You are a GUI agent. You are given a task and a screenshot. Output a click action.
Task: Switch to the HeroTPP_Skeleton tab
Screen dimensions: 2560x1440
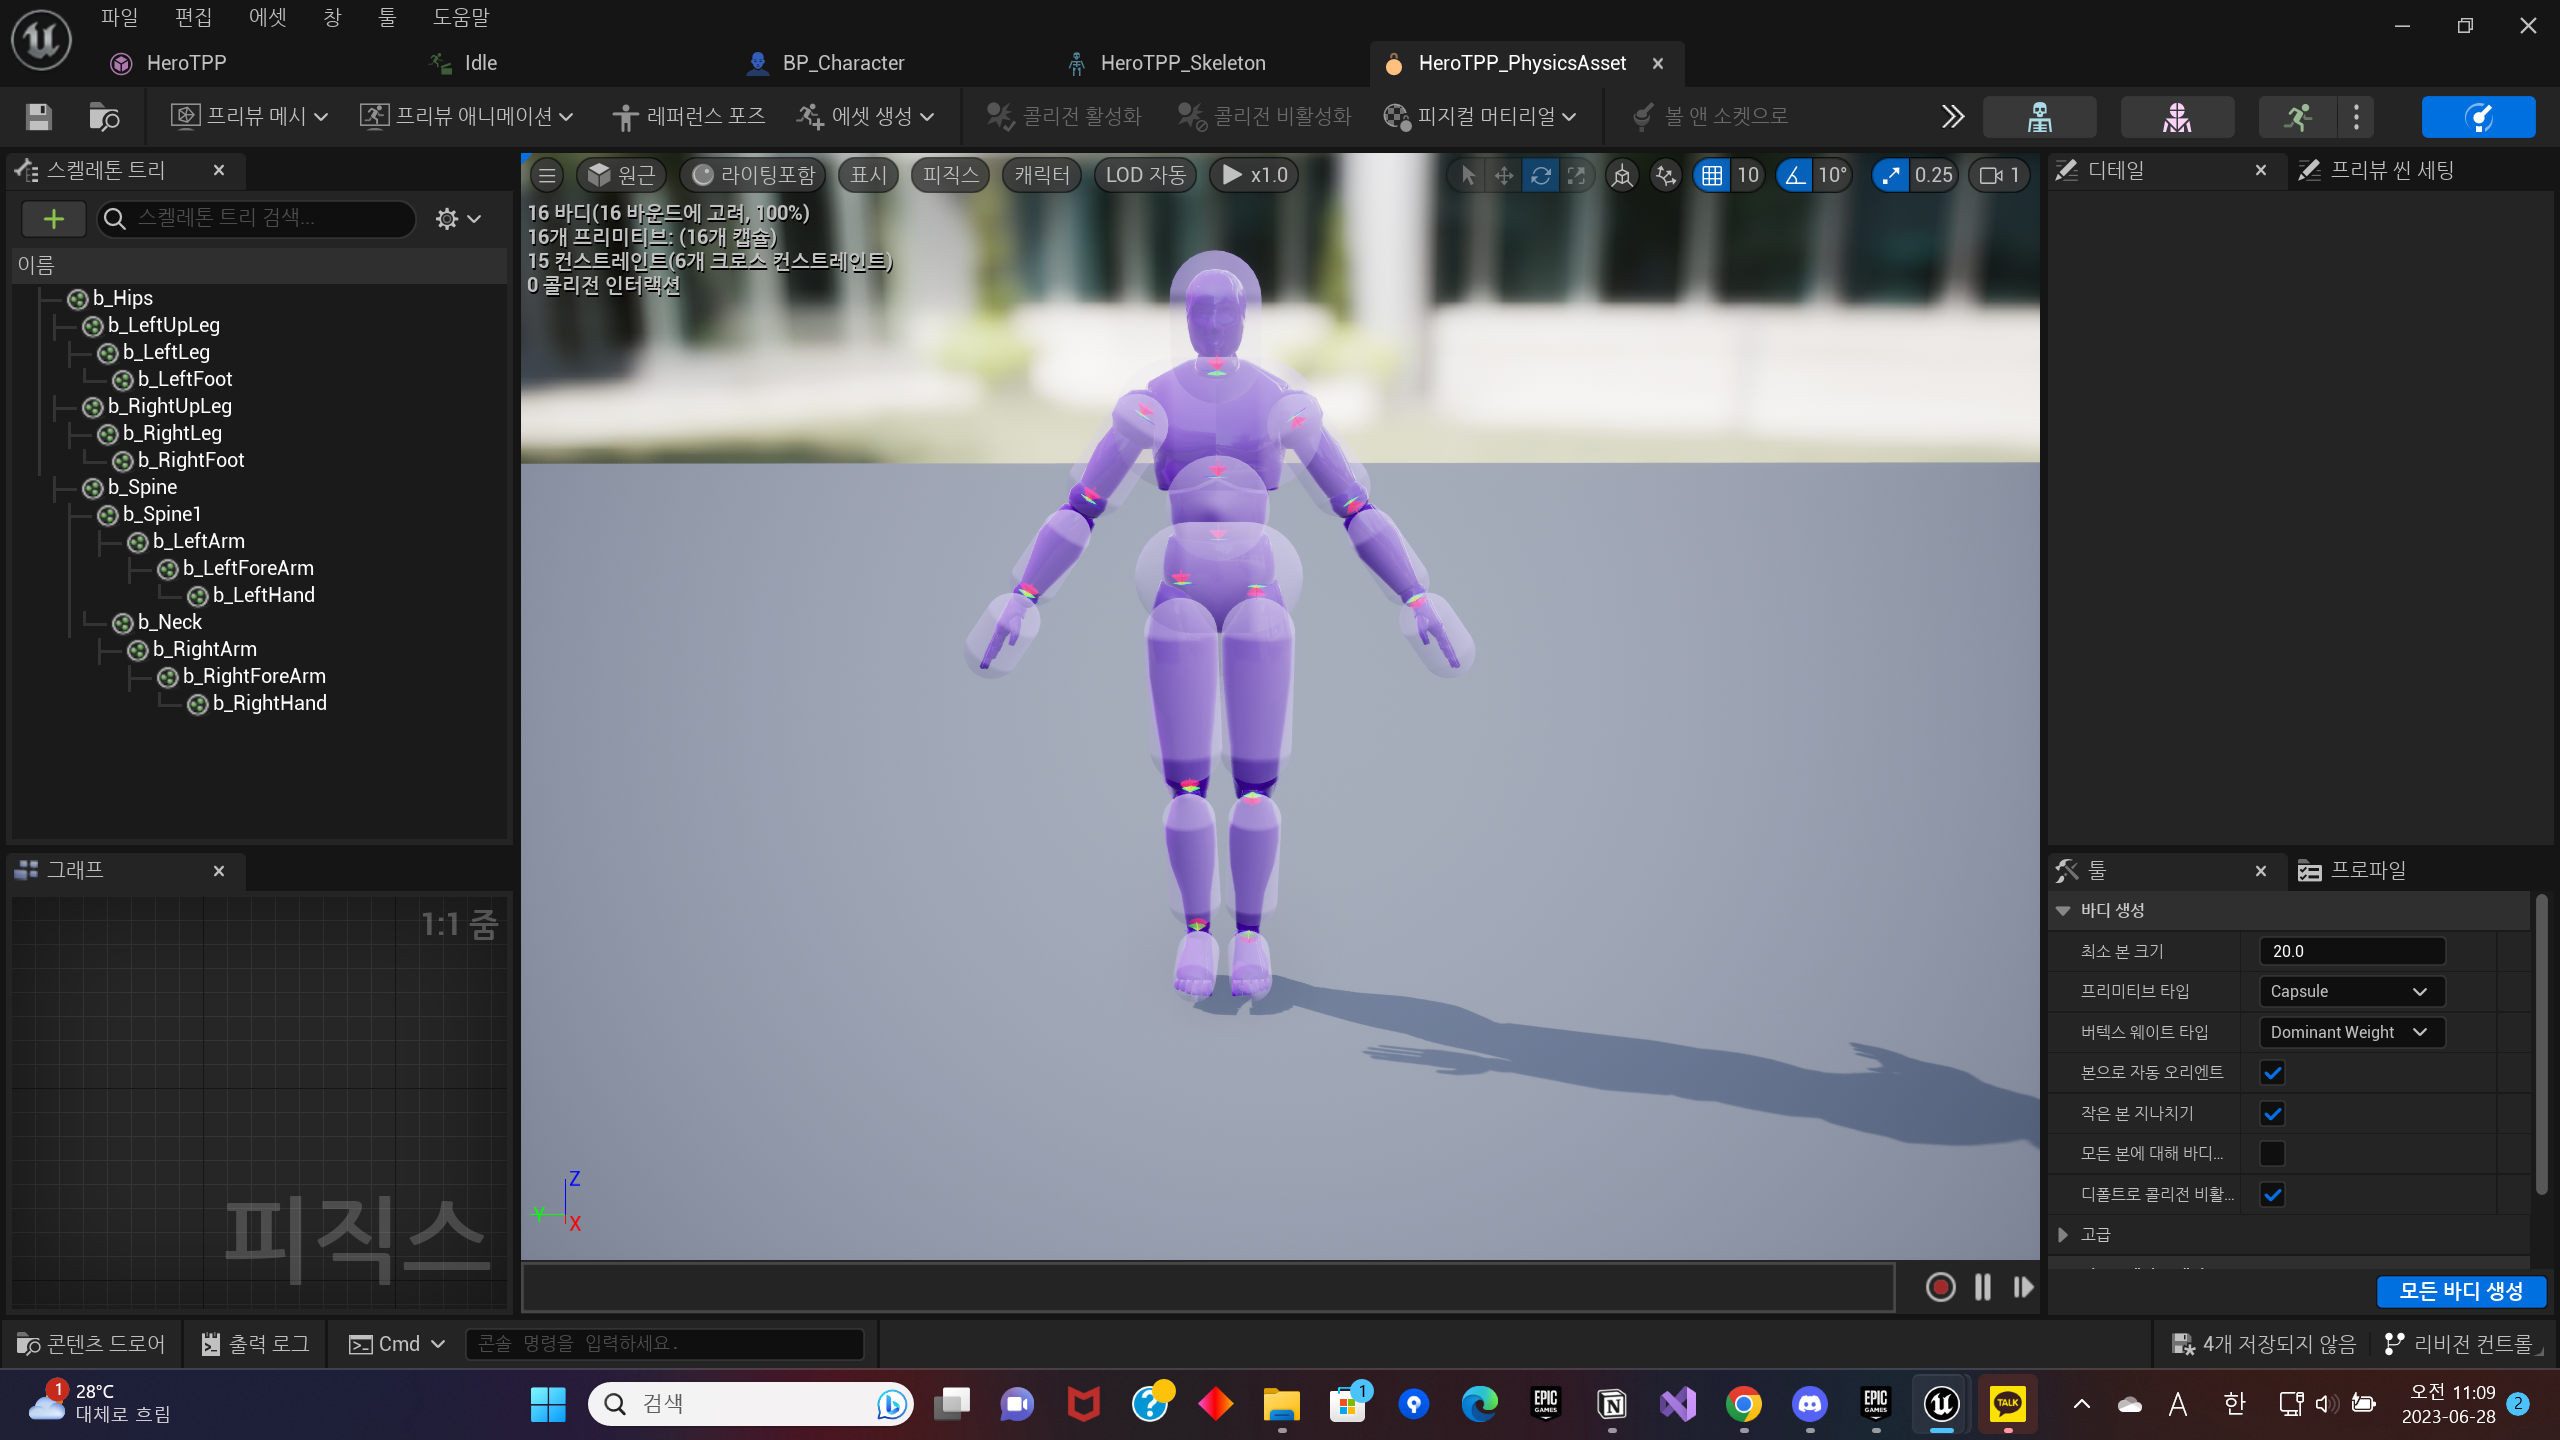coord(1182,63)
